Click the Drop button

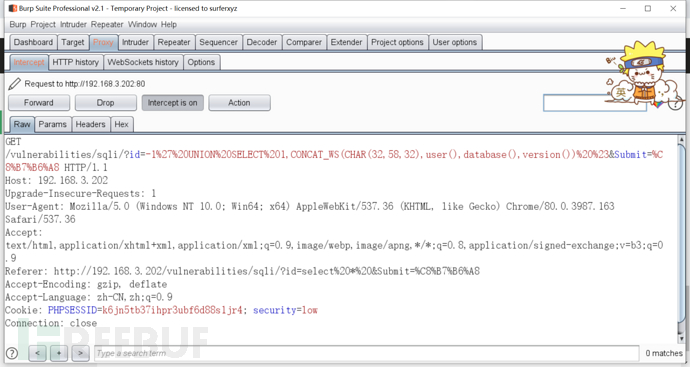106,103
